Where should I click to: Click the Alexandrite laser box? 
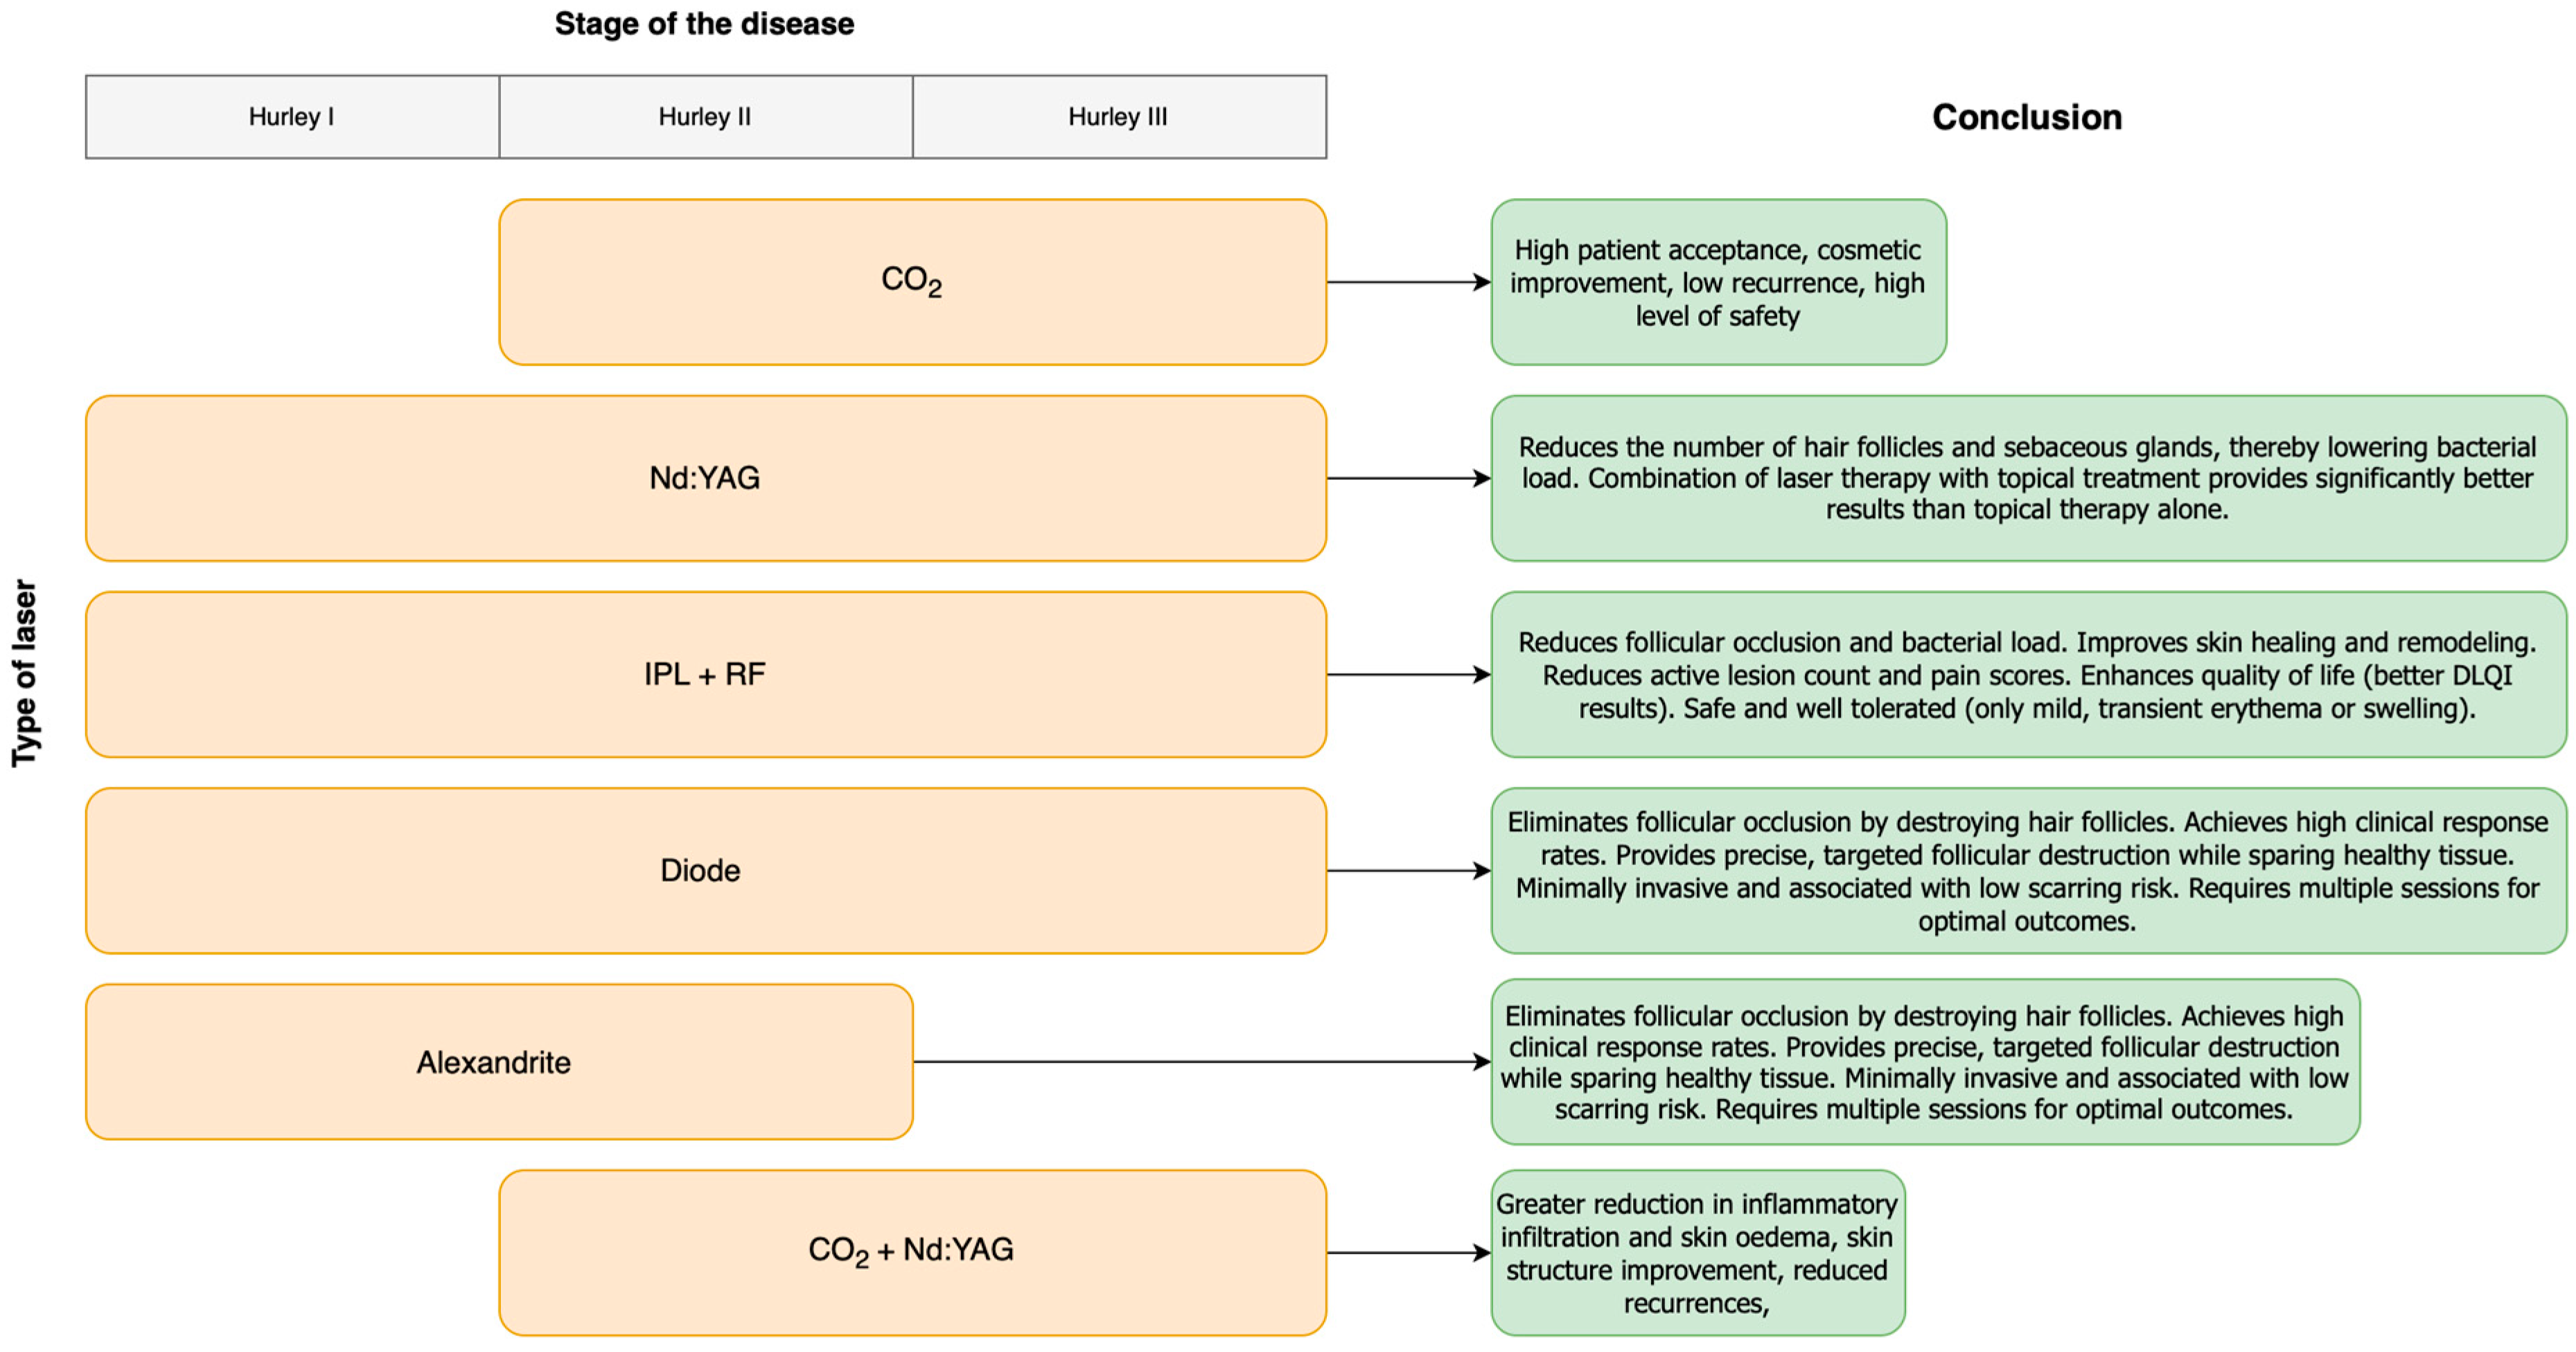[x=498, y=1062]
